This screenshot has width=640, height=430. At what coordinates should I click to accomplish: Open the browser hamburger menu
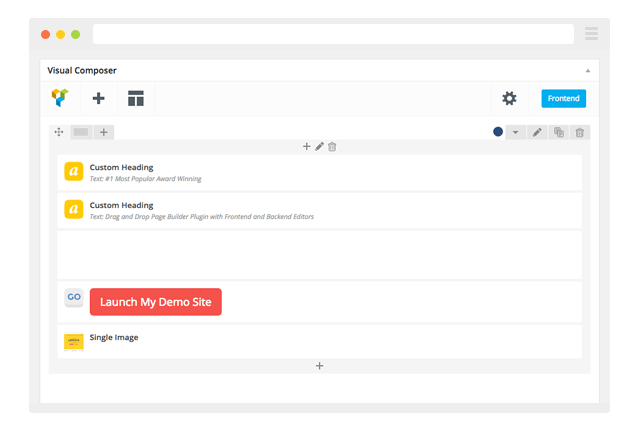pos(591,33)
